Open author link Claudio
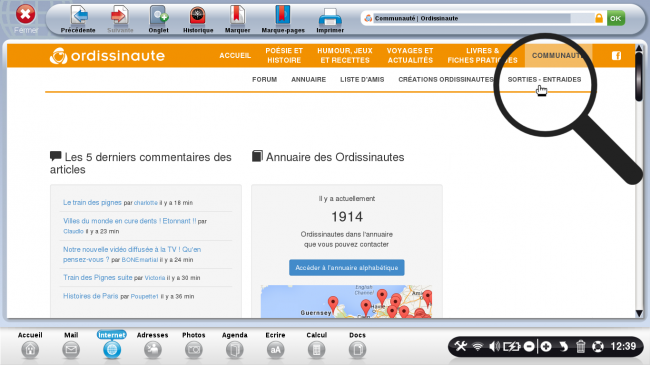The height and width of the screenshot is (365, 650). pos(73,231)
